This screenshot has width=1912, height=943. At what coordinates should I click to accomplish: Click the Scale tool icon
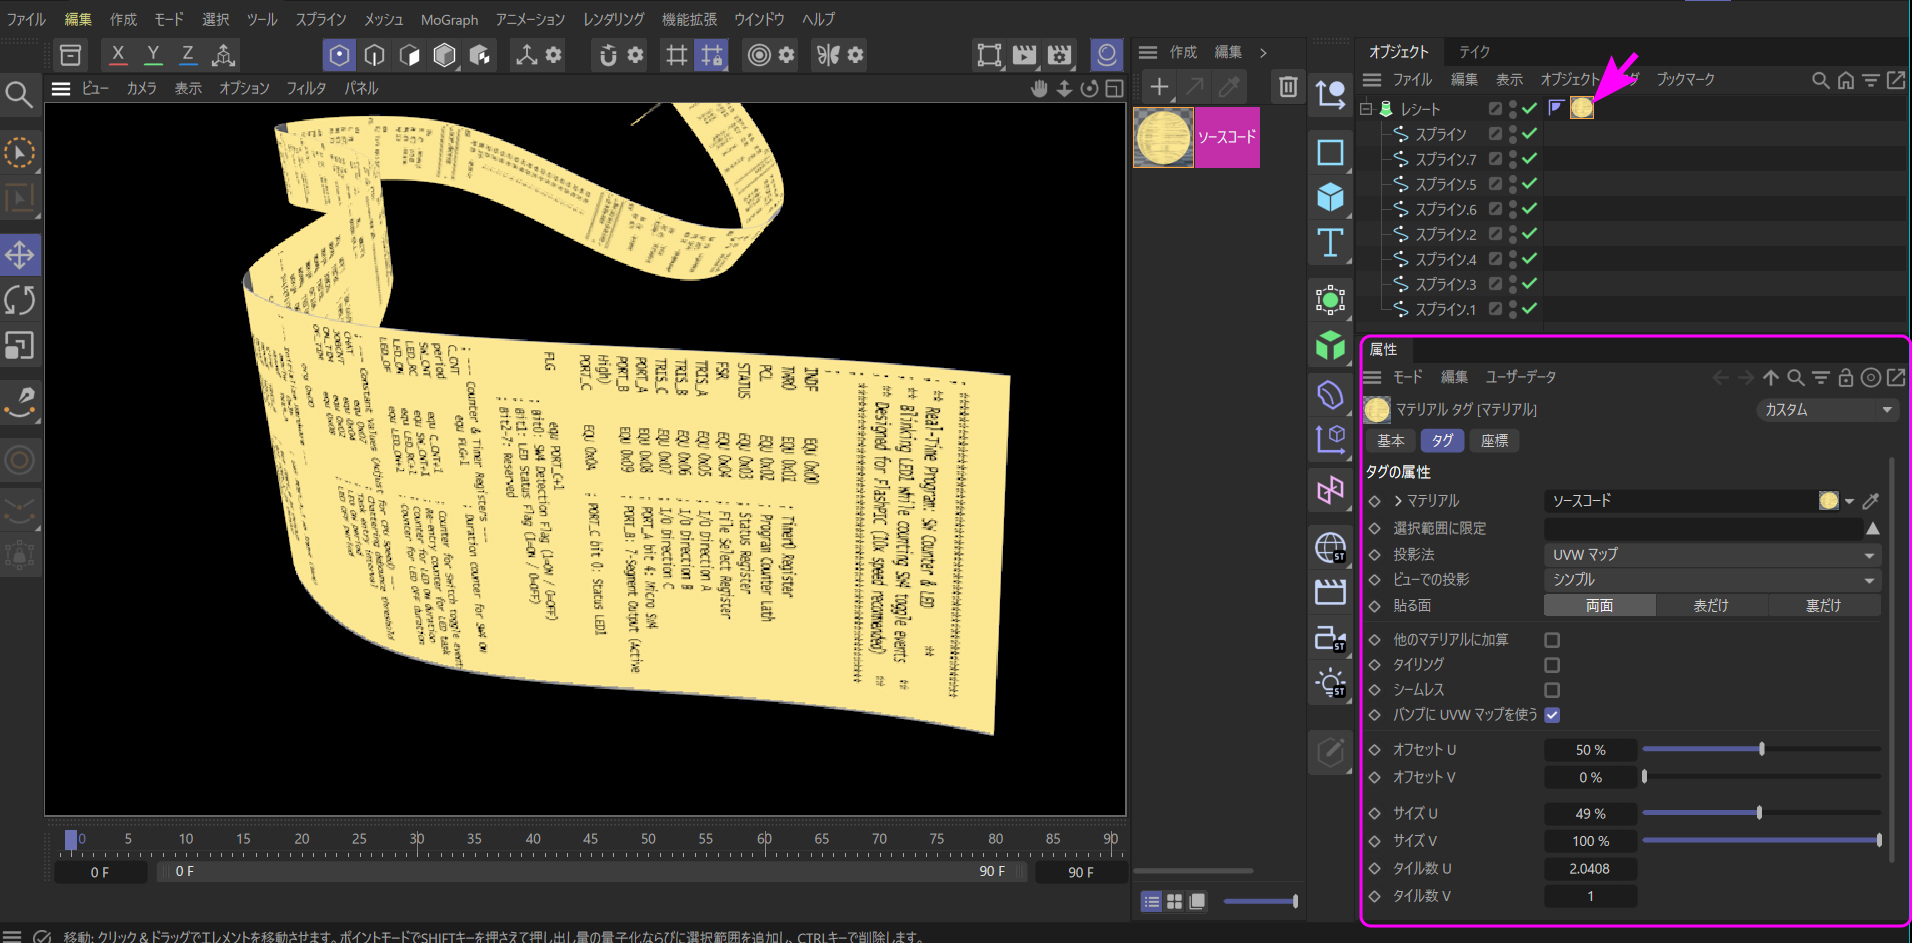(20, 346)
